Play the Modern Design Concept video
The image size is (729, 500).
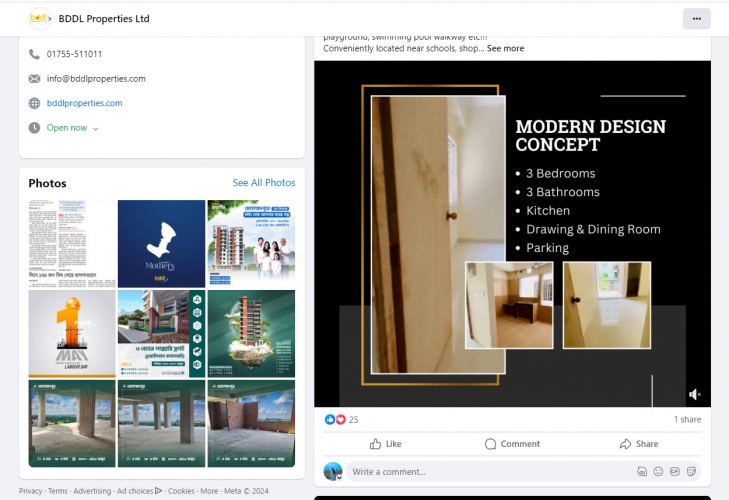(512, 234)
